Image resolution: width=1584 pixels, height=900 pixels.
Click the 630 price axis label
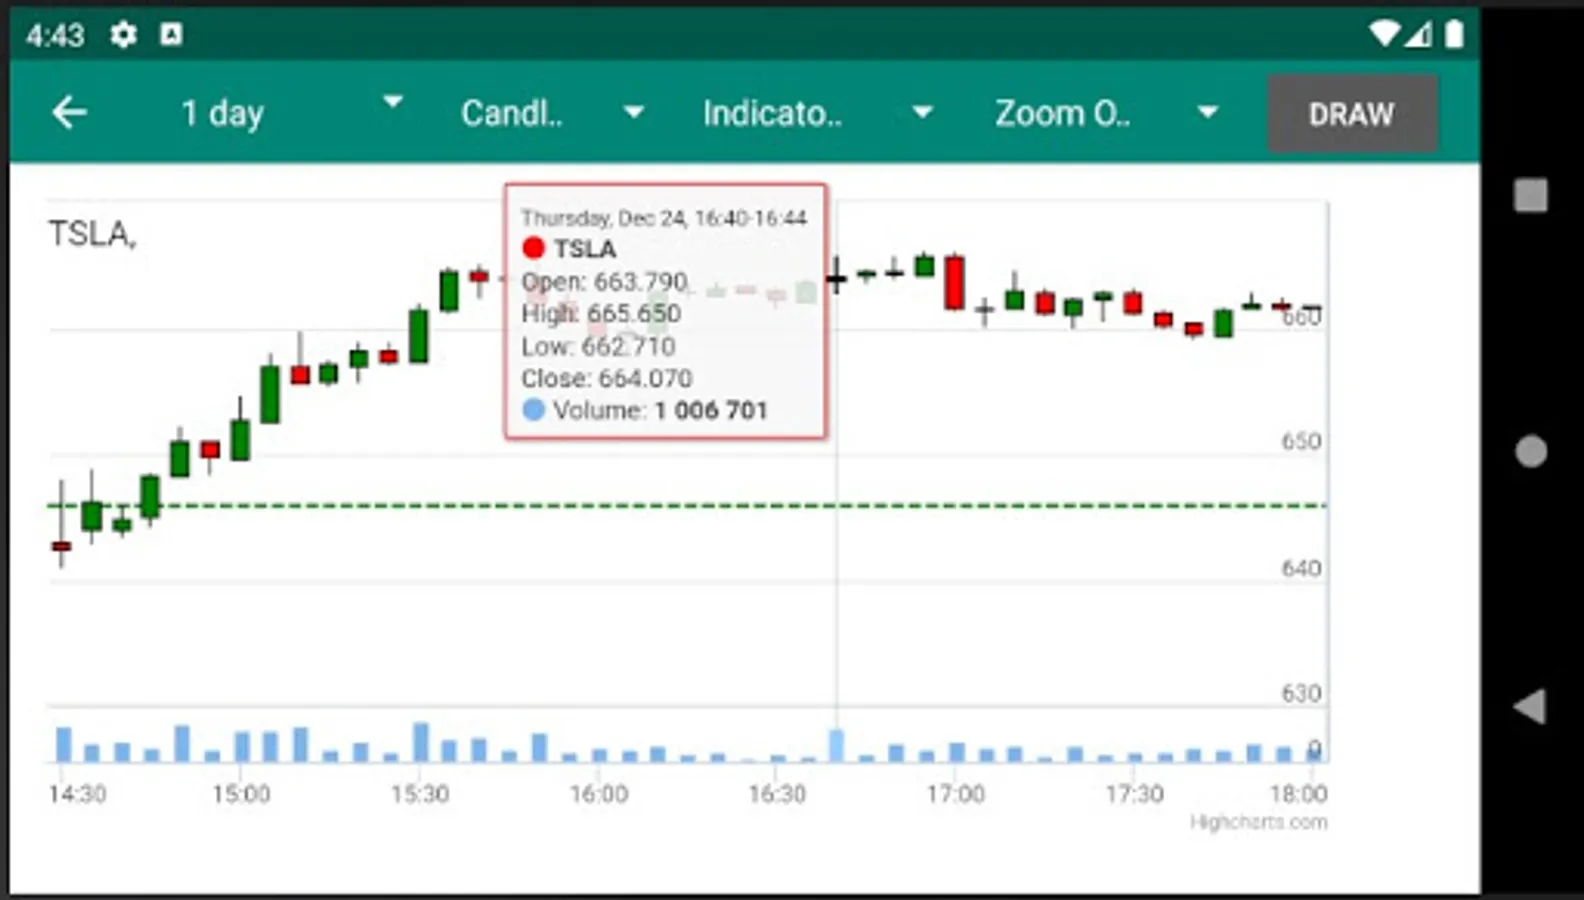click(1301, 693)
